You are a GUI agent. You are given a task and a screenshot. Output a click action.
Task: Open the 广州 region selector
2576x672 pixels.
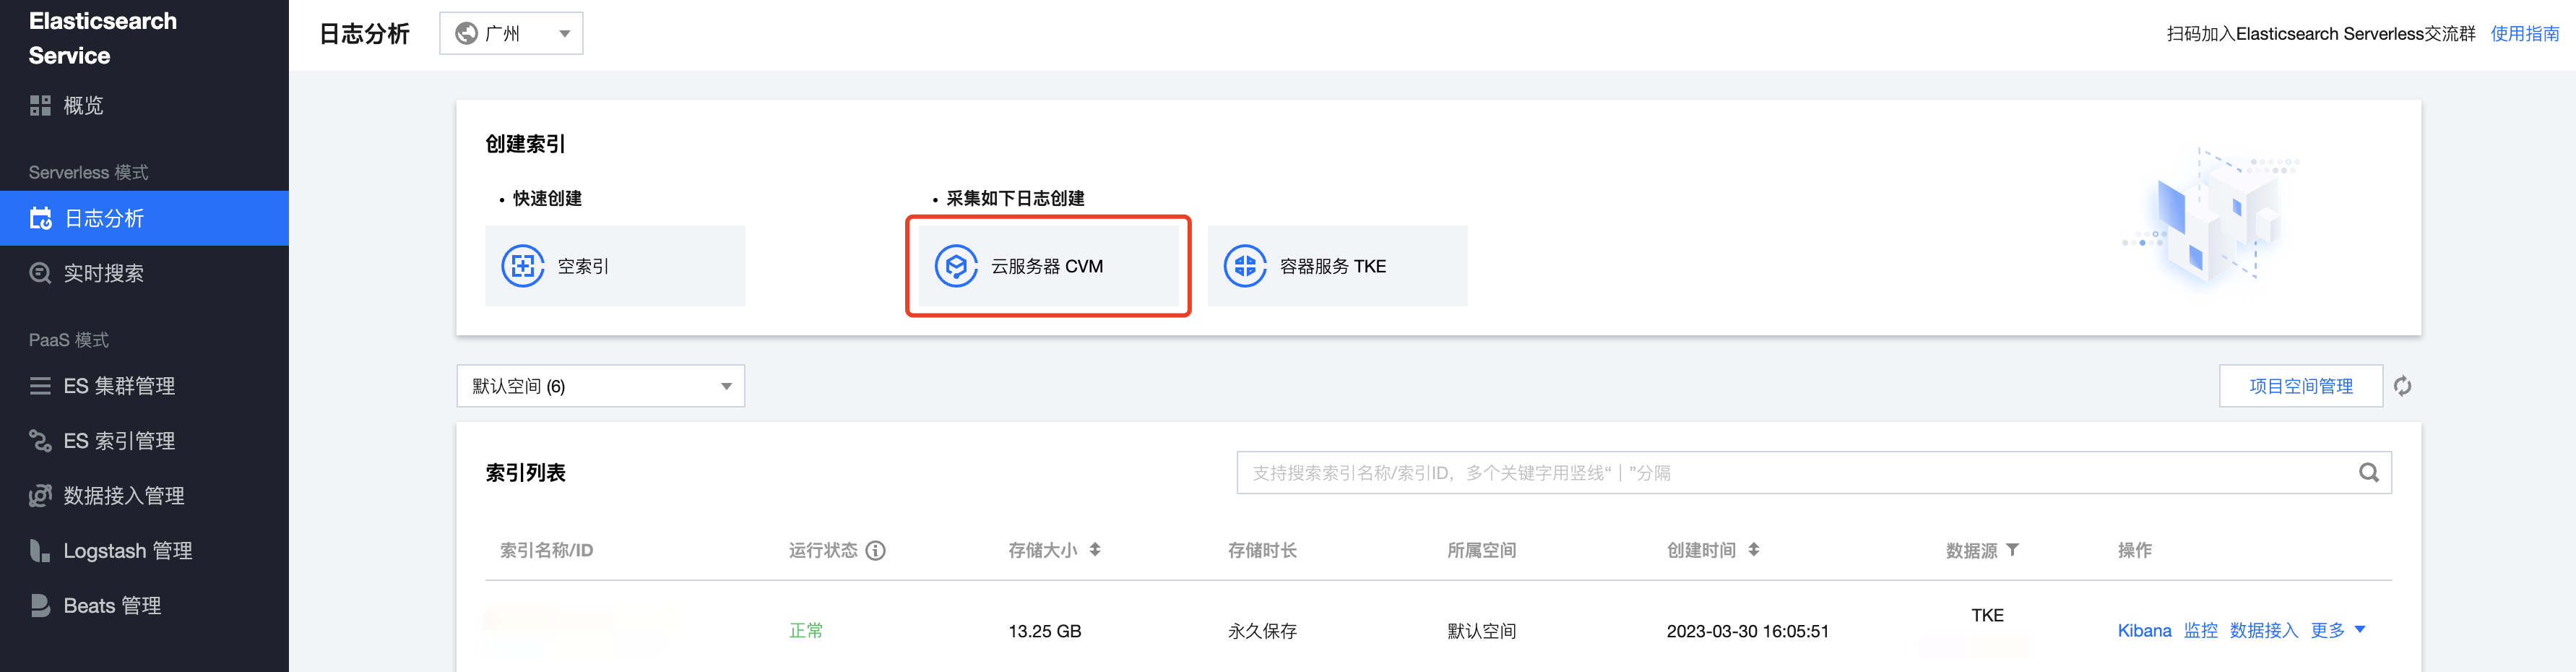pos(510,32)
